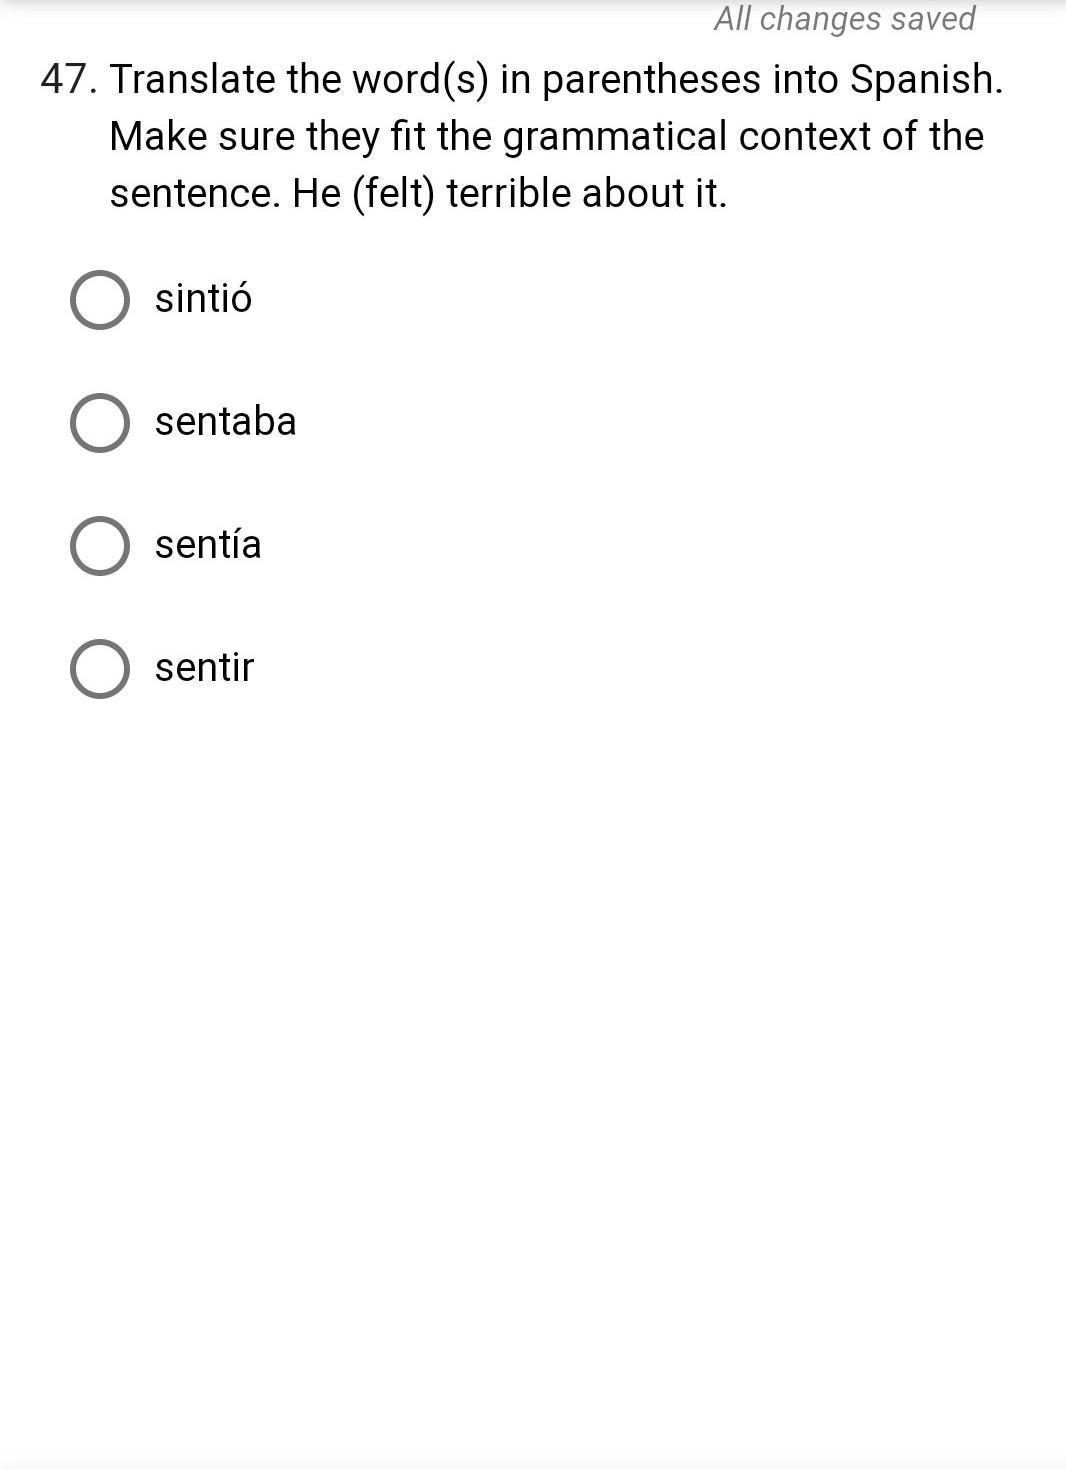Viewport: 1066px width, 1469px height.
Task: Click the word '(felt)' in the question
Action: pyautogui.click(x=393, y=194)
